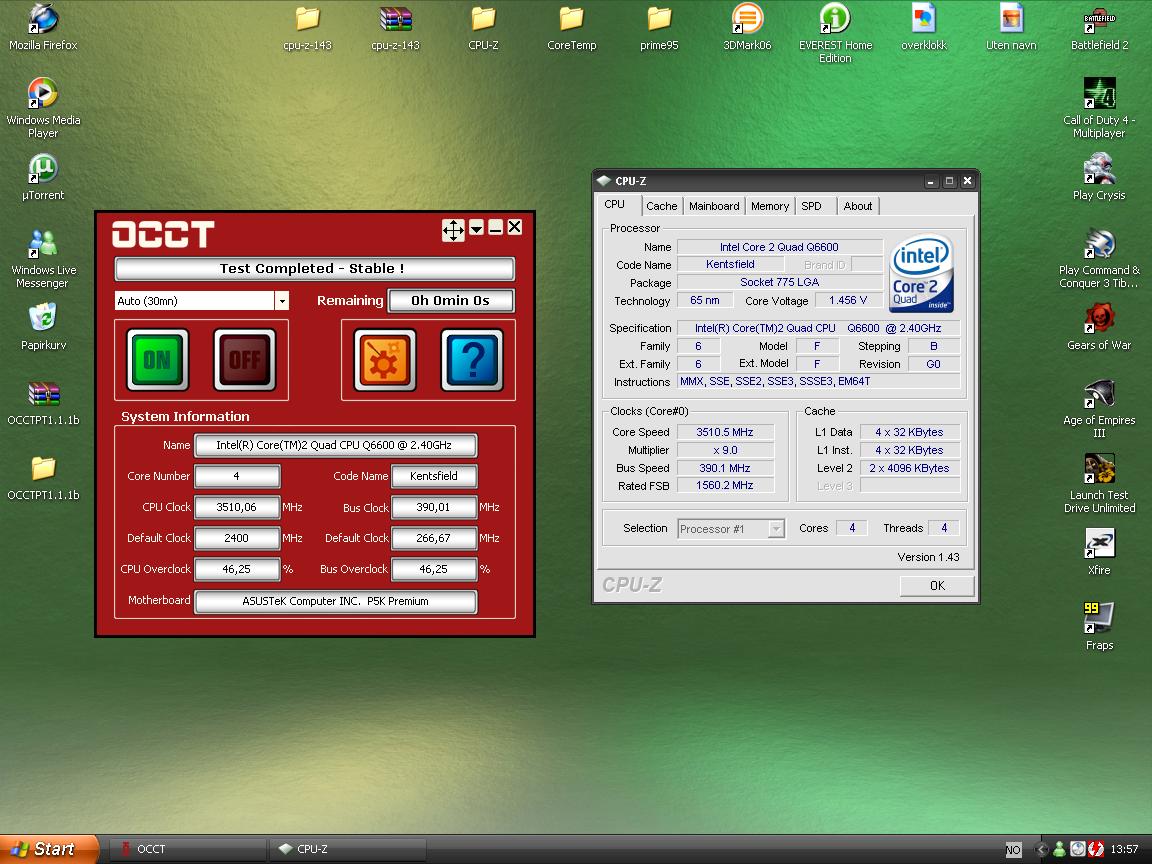Launch Command & Conquer 3 shortcut

(x=1099, y=259)
